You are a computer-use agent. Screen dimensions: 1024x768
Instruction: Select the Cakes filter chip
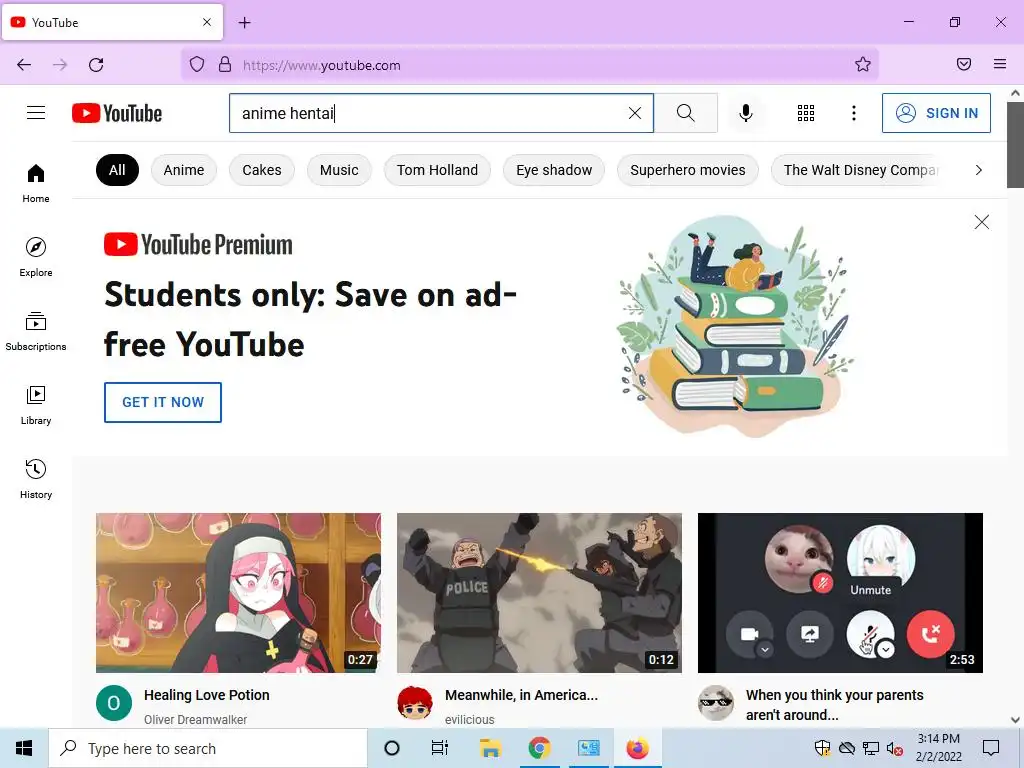click(261, 170)
